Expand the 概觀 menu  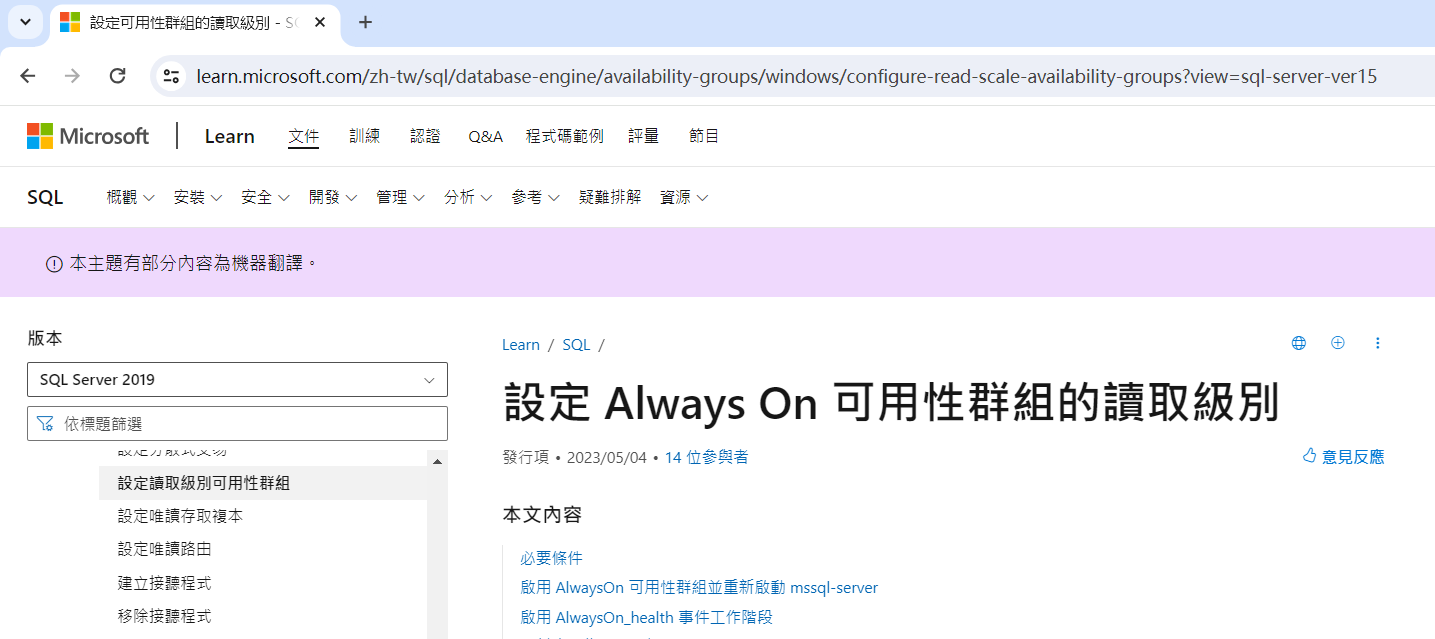130,198
